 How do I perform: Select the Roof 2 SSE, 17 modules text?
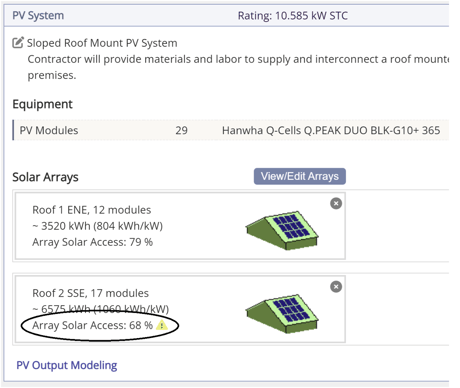90,293
